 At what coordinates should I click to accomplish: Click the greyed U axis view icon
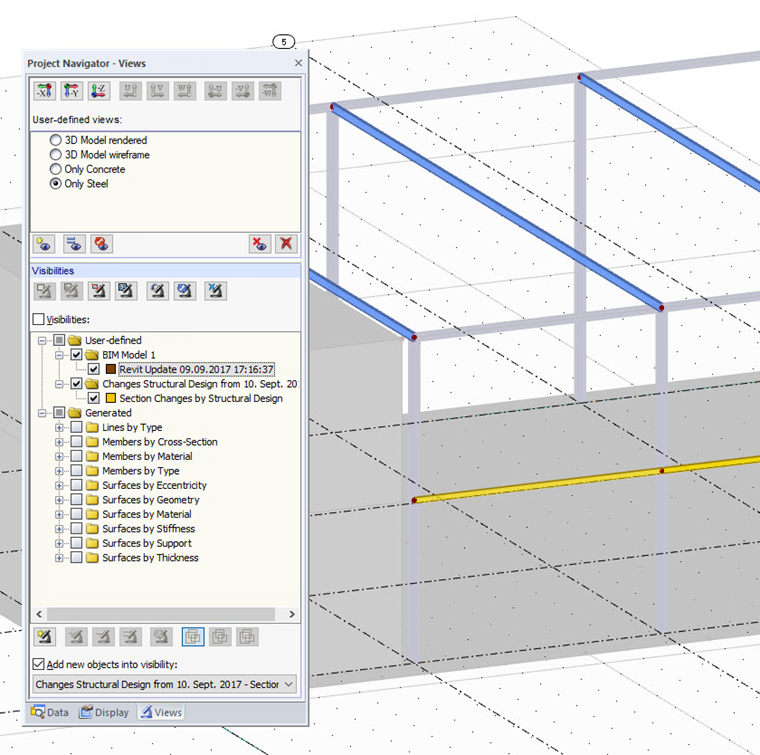(130, 91)
